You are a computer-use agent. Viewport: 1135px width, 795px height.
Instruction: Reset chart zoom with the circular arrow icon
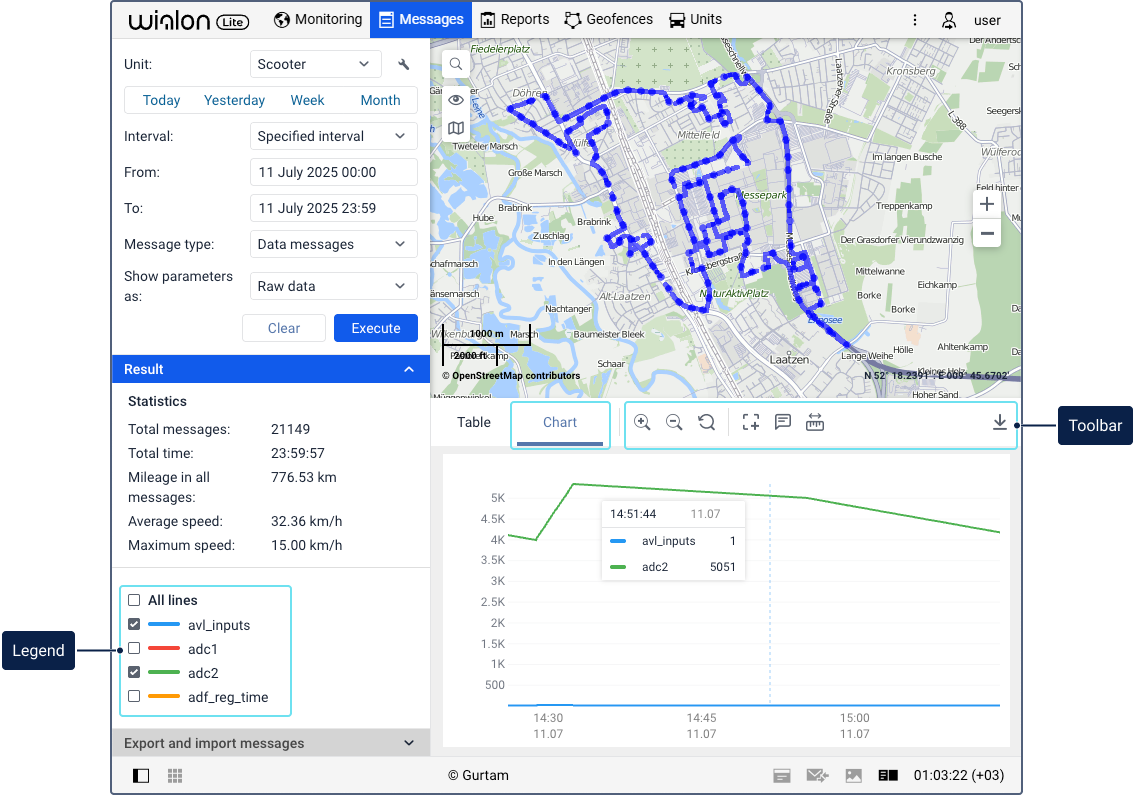(706, 422)
